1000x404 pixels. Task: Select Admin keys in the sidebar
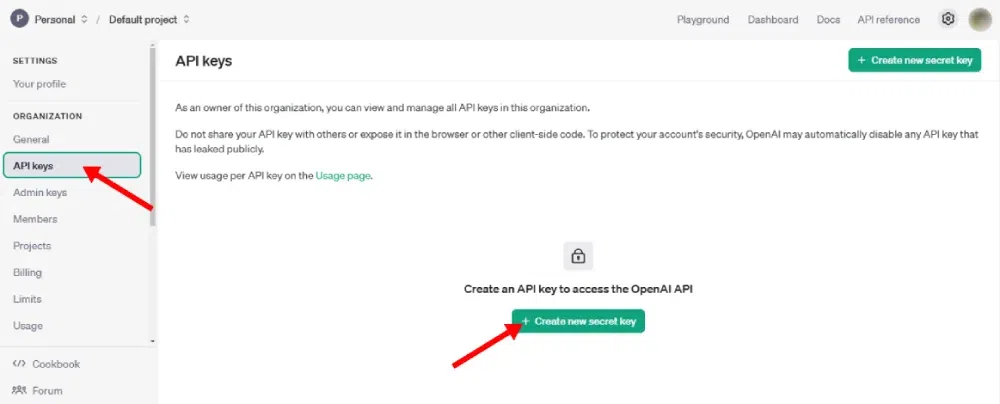pyautogui.click(x=40, y=192)
